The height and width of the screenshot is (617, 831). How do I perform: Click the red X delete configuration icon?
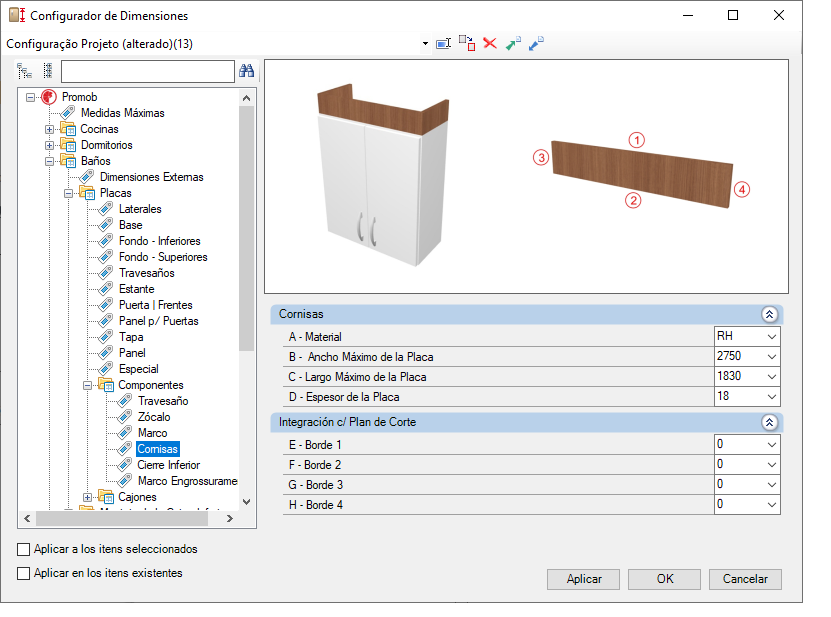coord(490,43)
